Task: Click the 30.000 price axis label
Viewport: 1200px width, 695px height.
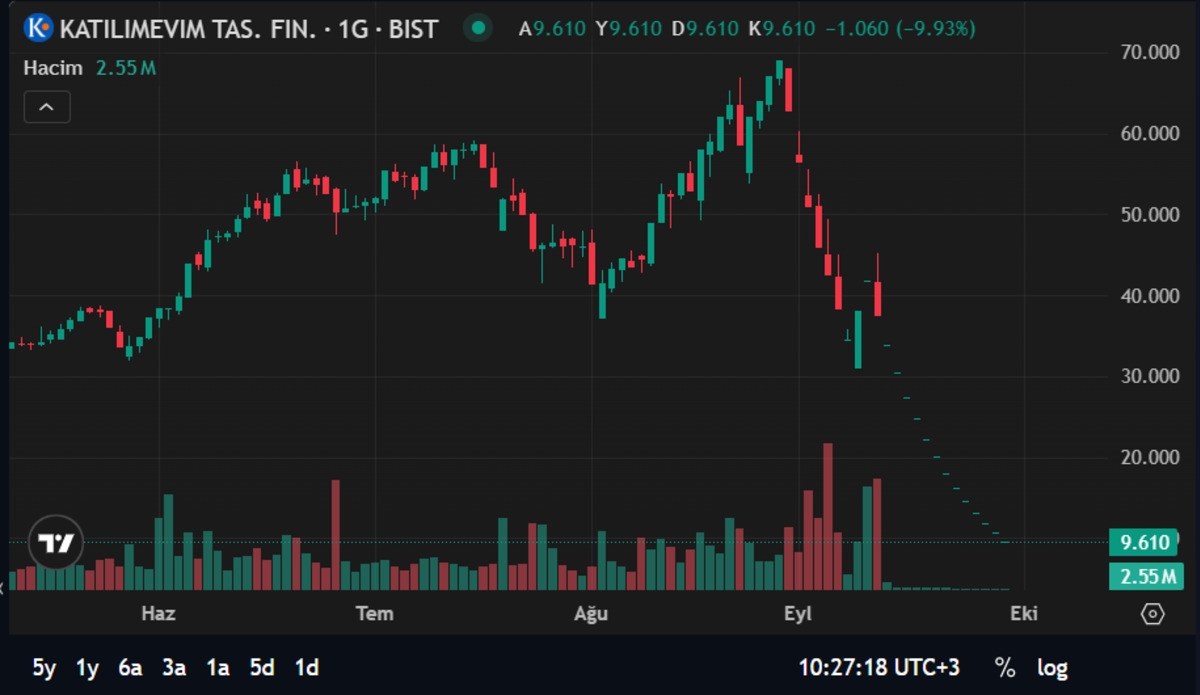Action: coord(1151,376)
